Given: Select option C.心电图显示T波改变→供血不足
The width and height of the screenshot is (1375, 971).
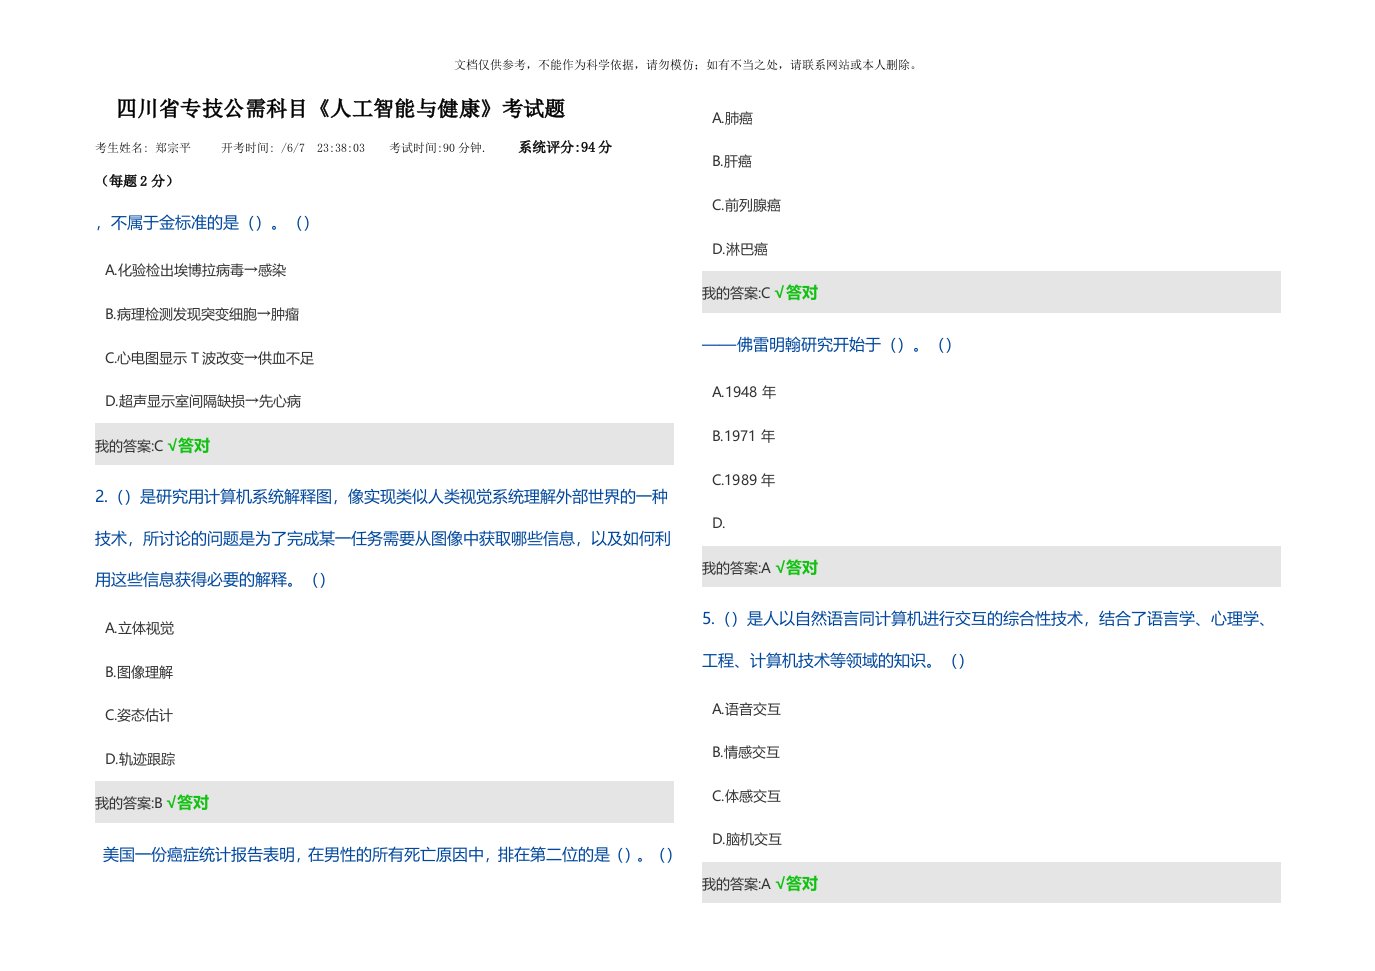Looking at the screenshot, I should [x=209, y=358].
